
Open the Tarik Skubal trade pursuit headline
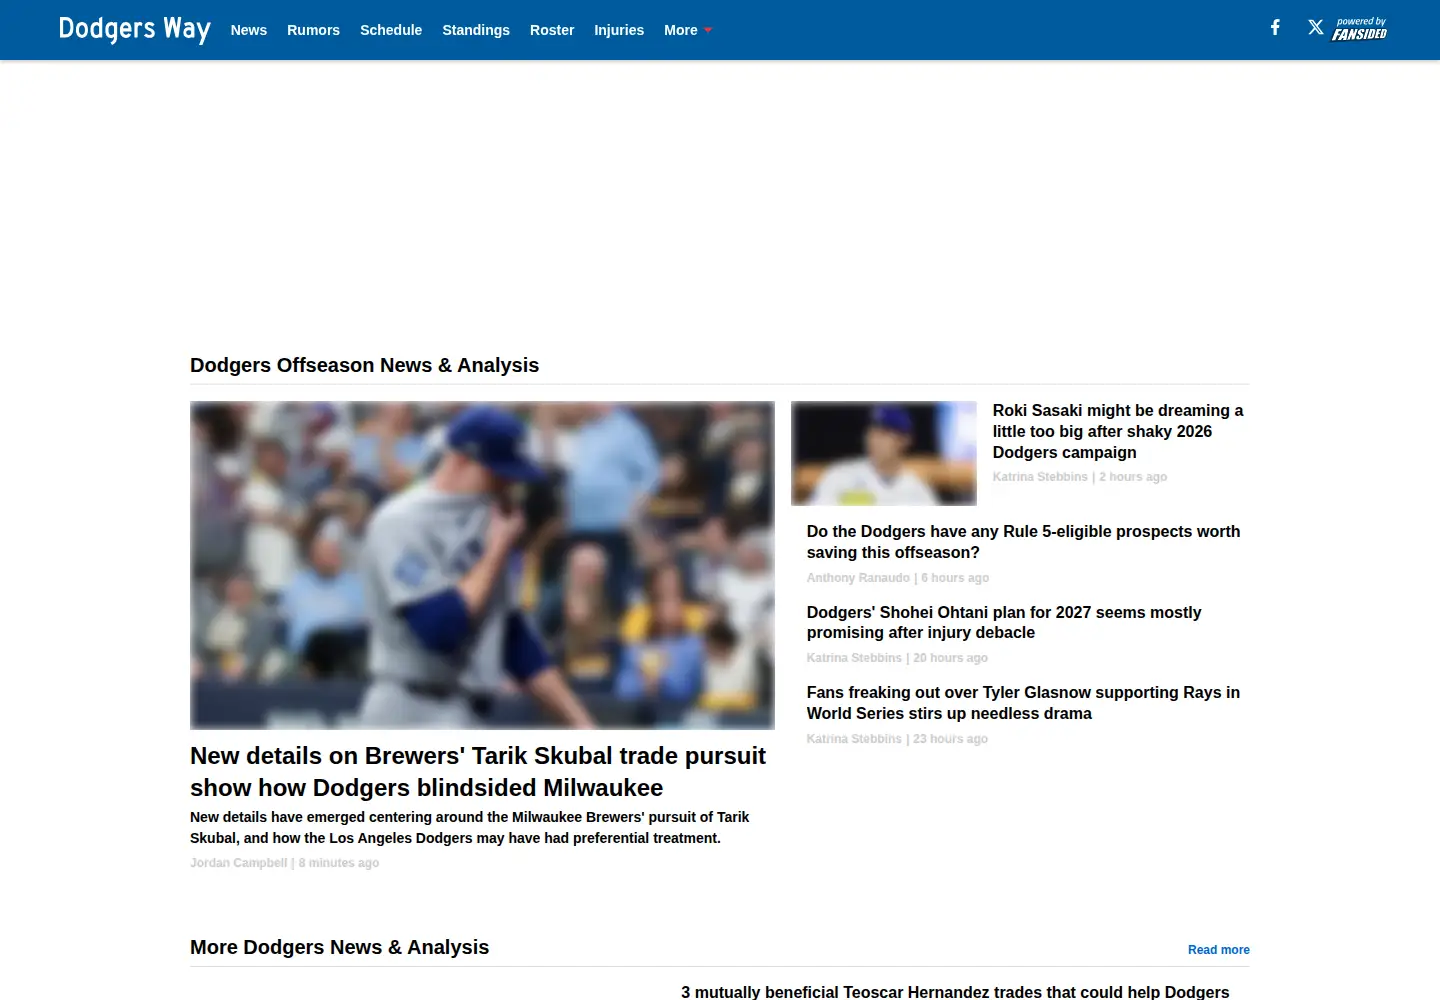tap(478, 772)
